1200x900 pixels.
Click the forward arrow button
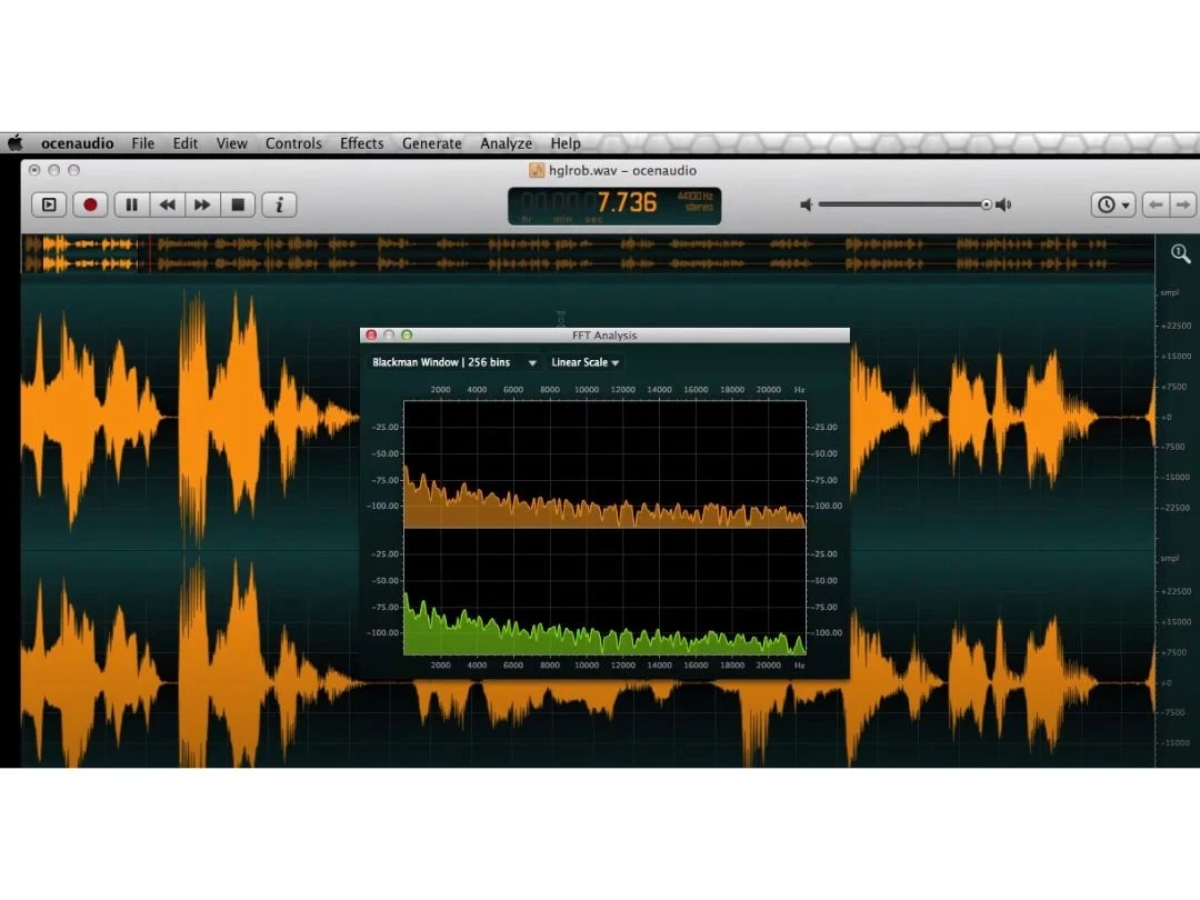point(1183,205)
